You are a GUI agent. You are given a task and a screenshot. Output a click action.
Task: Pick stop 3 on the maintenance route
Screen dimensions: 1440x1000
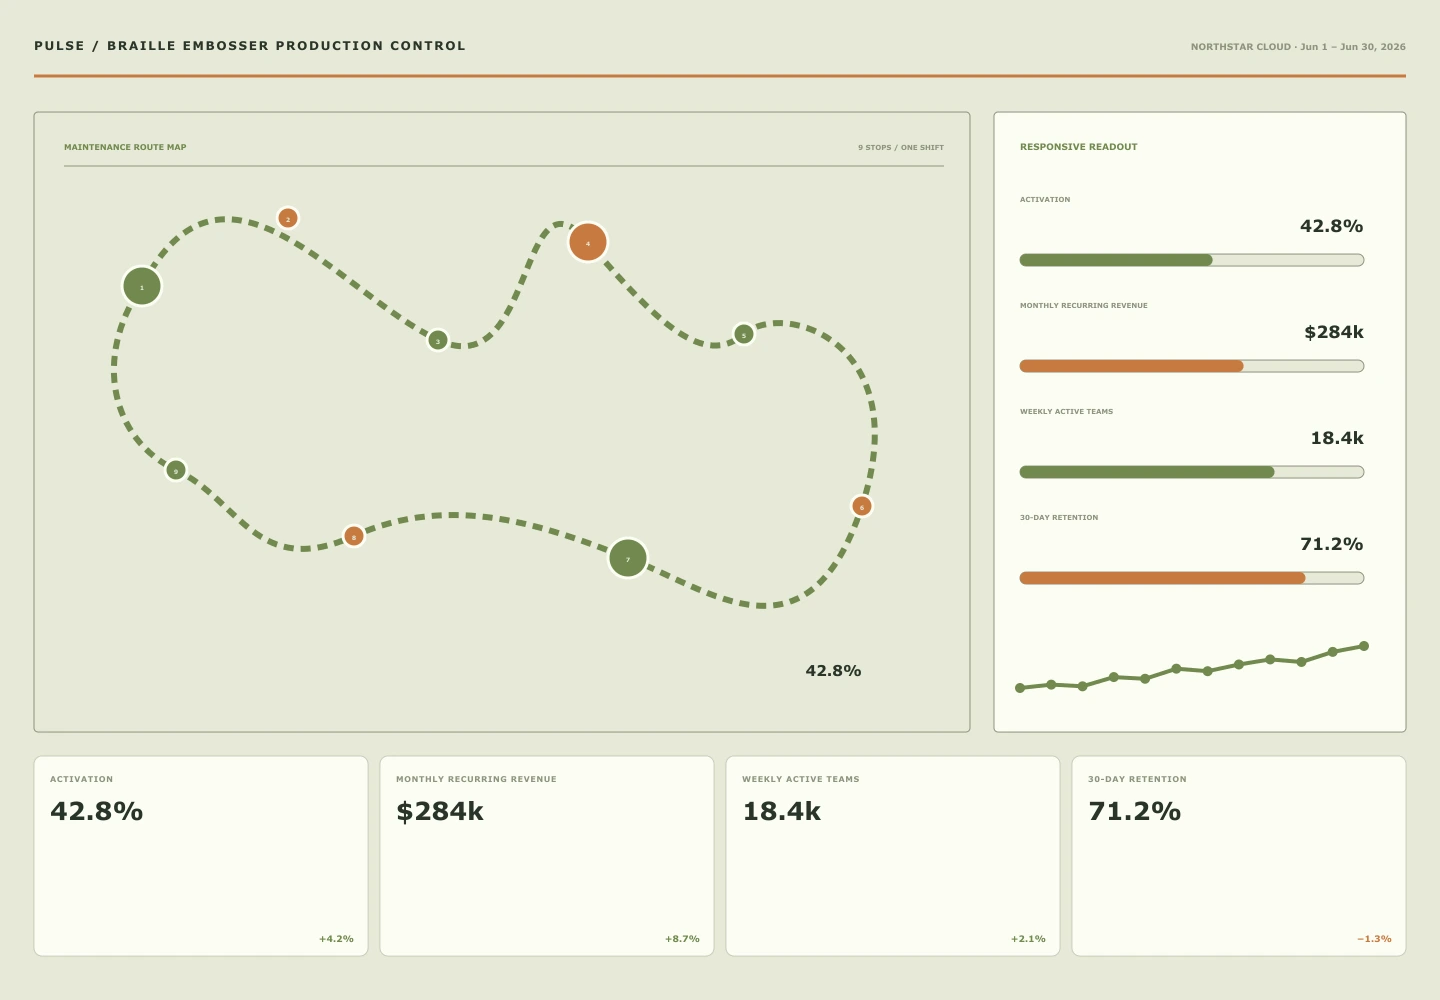[x=438, y=340]
